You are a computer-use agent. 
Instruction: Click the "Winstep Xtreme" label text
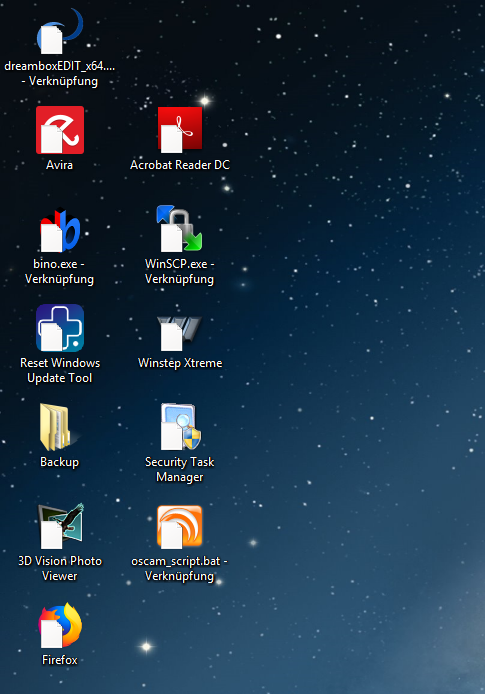coord(180,363)
